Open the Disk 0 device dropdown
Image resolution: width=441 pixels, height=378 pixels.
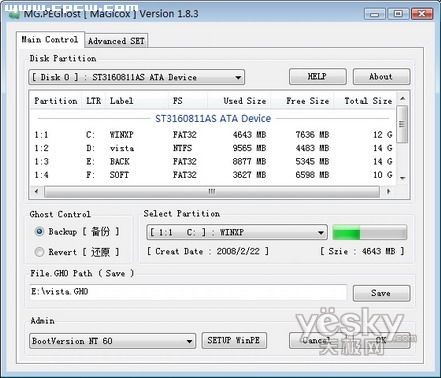(x=137, y=77)
